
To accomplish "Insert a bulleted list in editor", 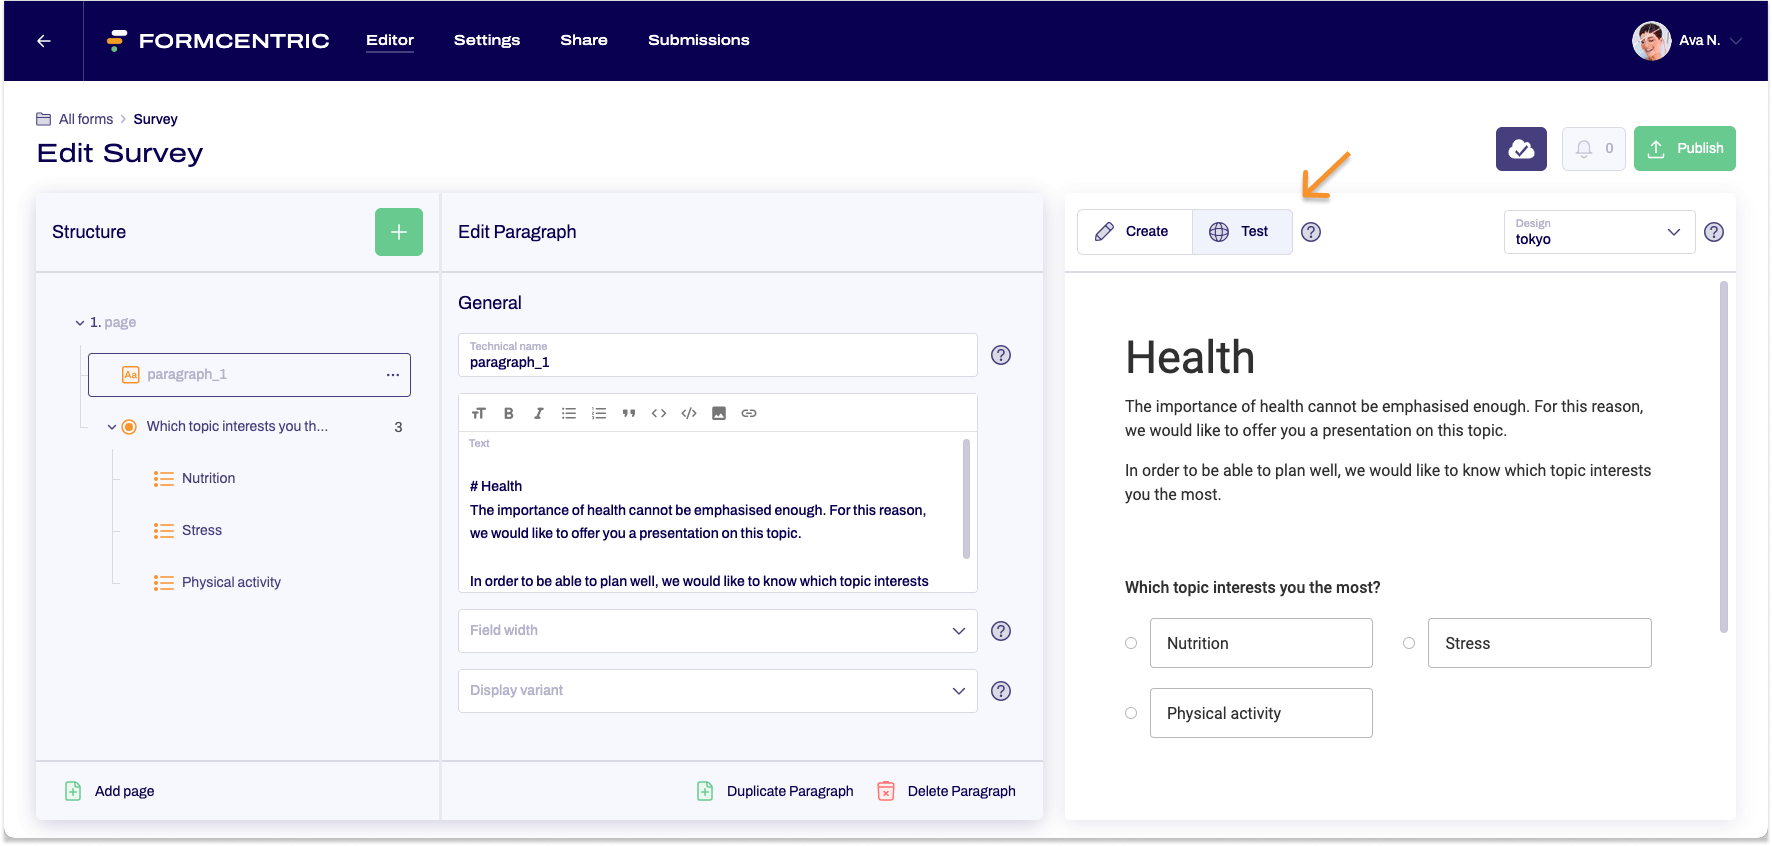I will [568, 413].
